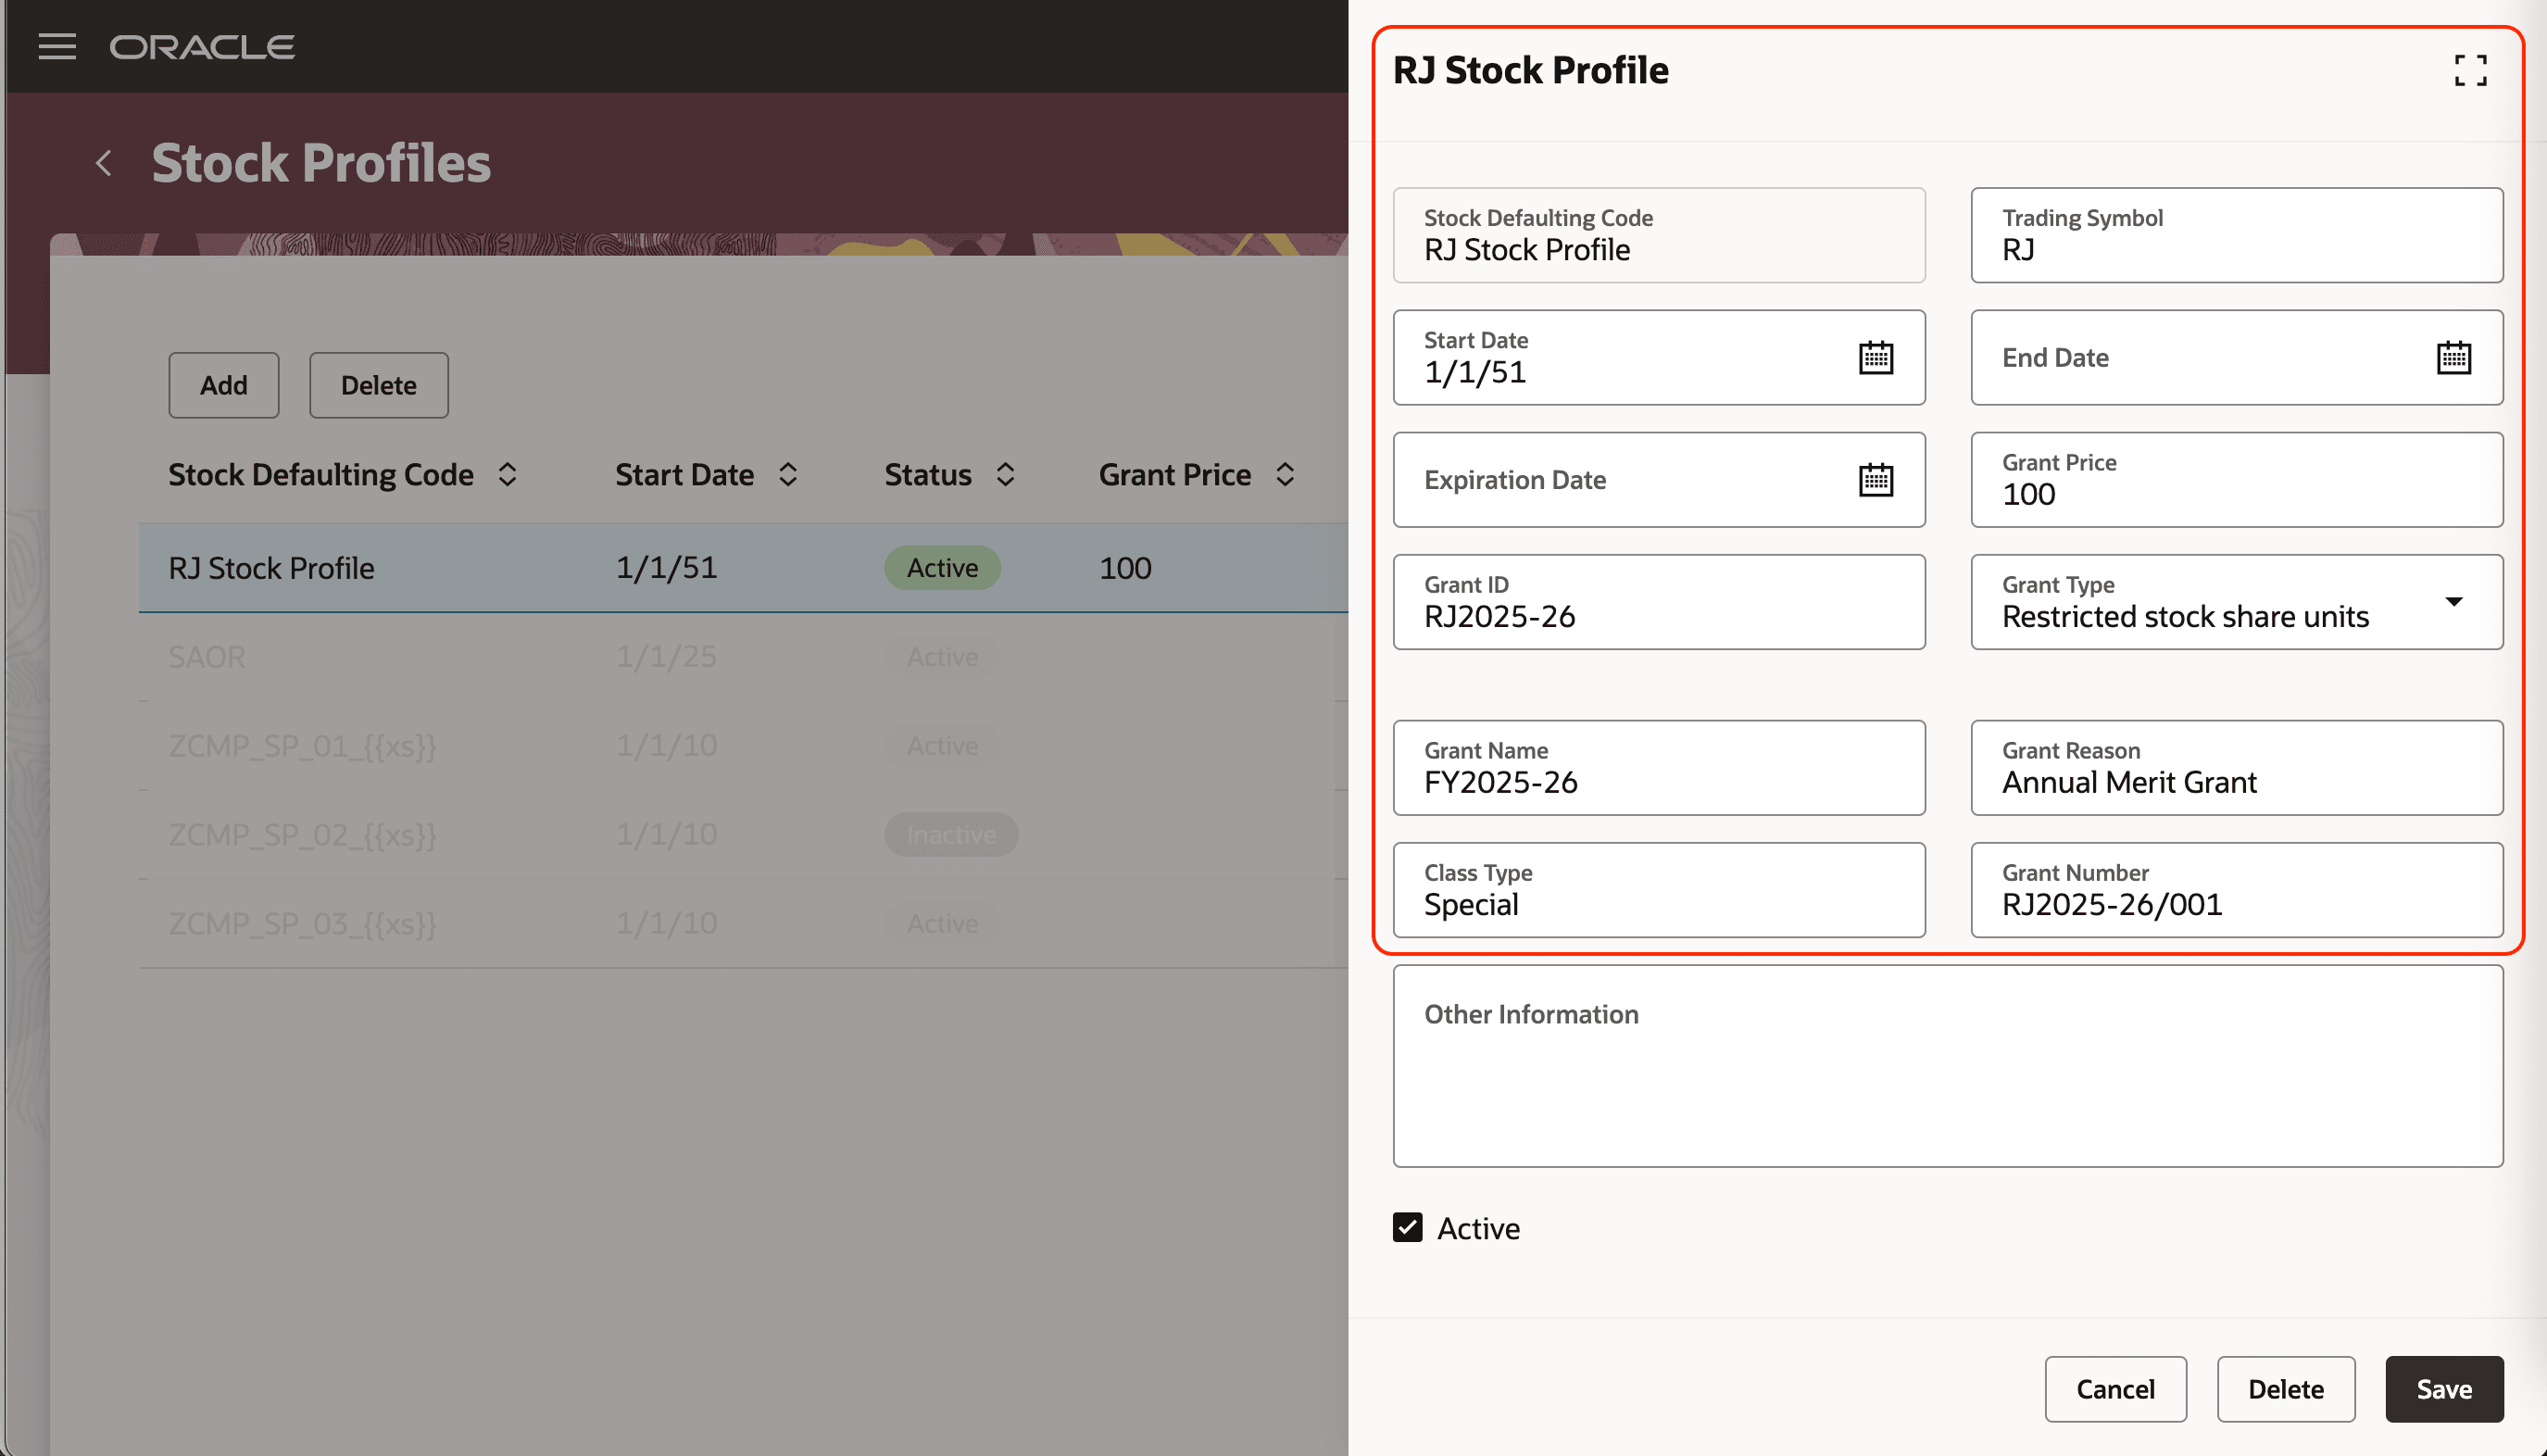Sort the table by Status column

pos(1006,475)
